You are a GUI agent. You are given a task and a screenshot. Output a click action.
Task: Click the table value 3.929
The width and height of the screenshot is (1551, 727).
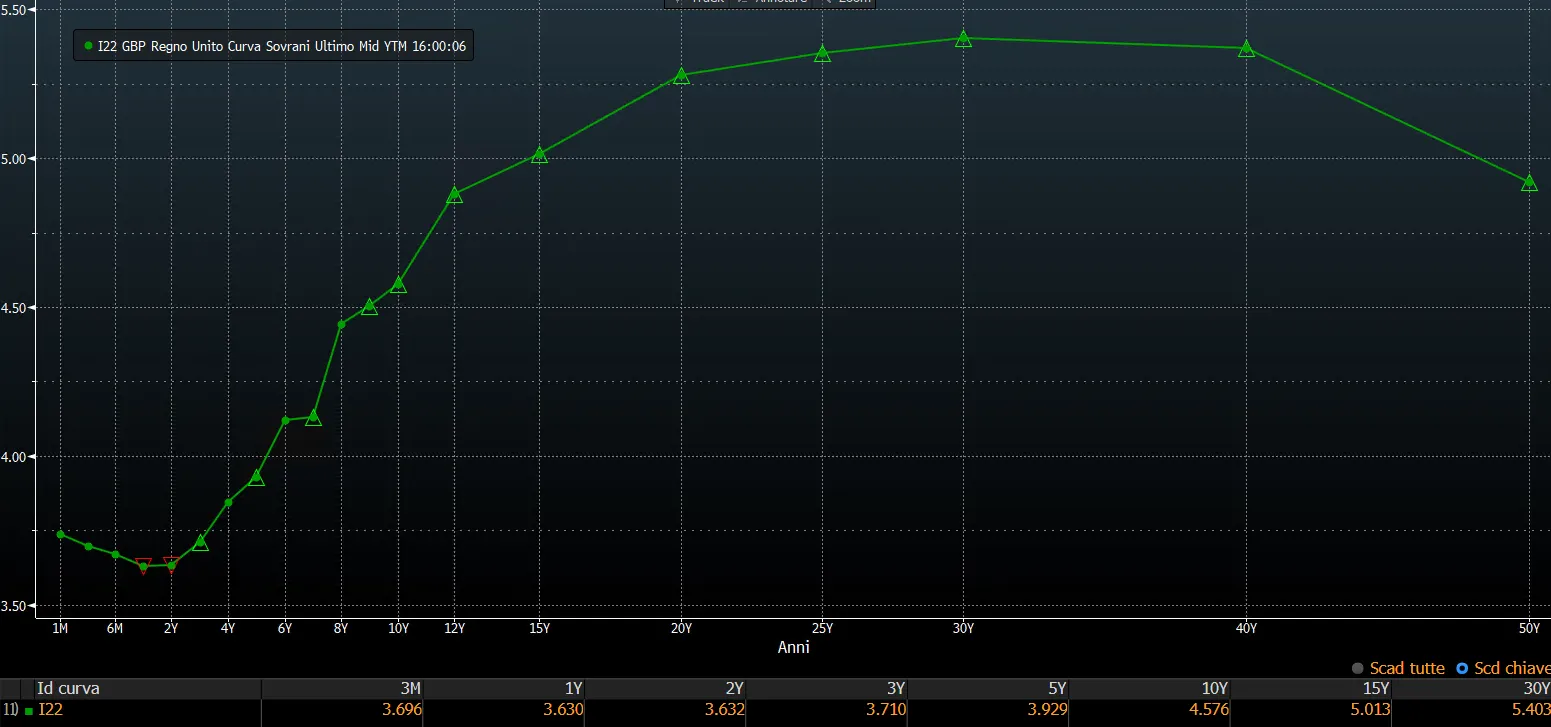[1048, 710]
